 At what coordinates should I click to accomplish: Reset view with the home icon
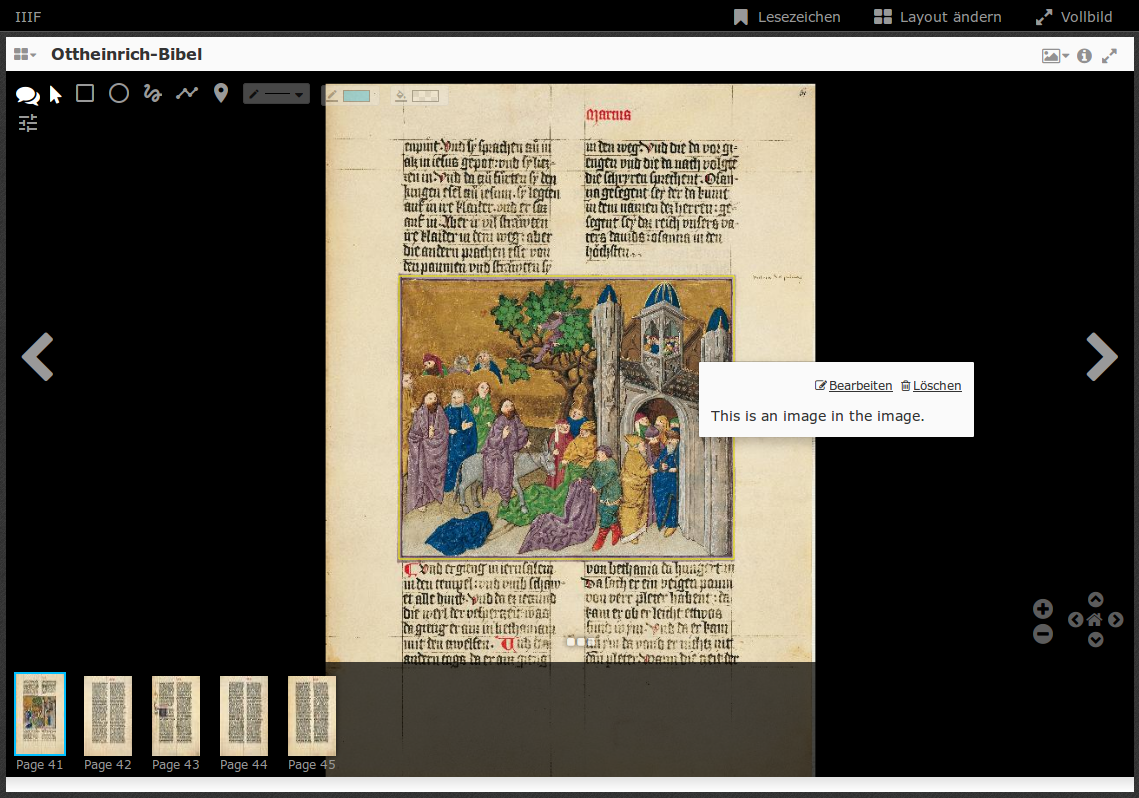point(1095,619)
